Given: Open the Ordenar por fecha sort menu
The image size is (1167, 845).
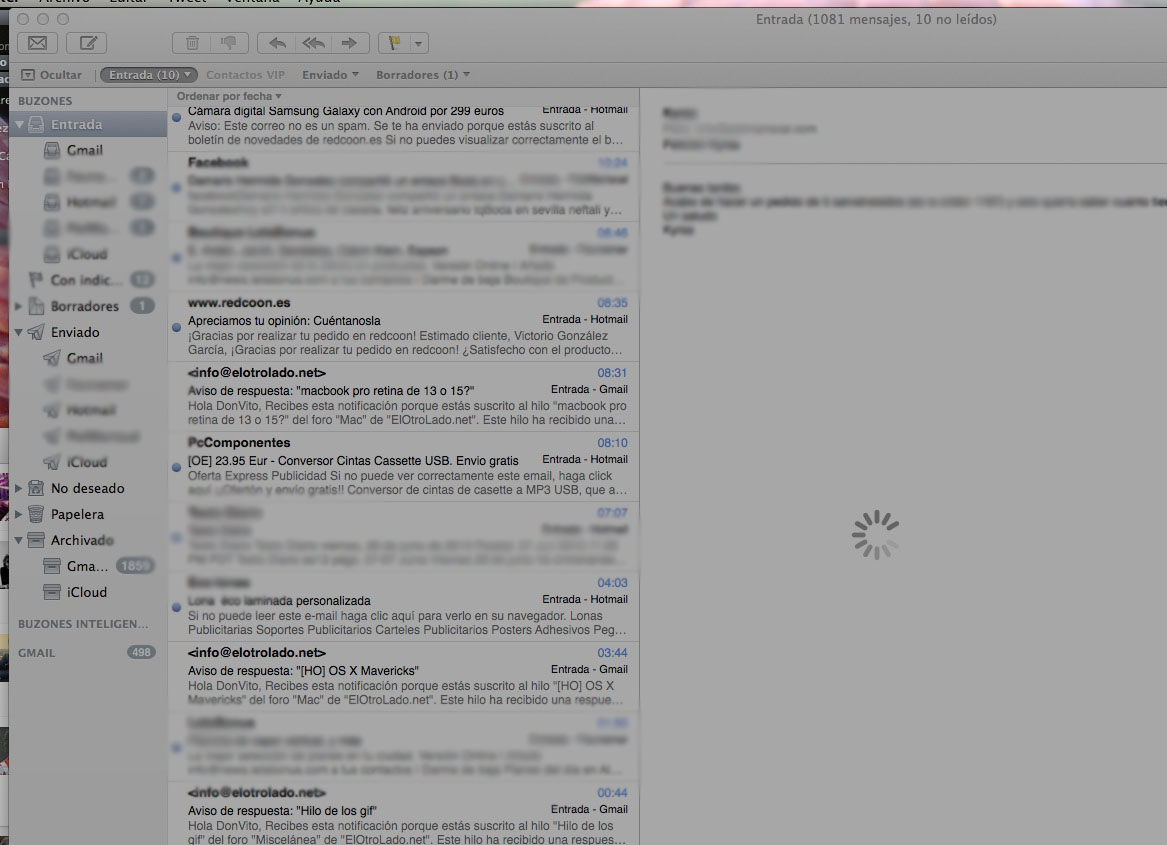Looking at the screenshot, I should [x=229, y=96].
